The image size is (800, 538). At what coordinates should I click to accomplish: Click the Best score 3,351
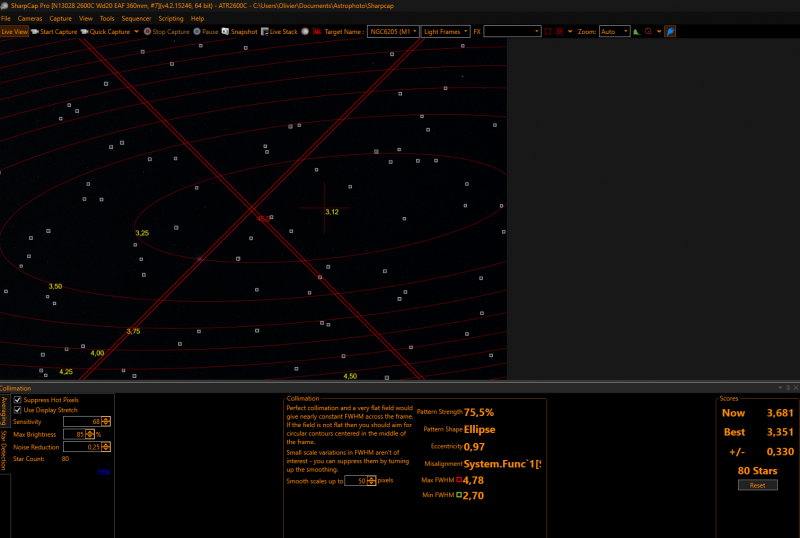click(x=780, y=432)
